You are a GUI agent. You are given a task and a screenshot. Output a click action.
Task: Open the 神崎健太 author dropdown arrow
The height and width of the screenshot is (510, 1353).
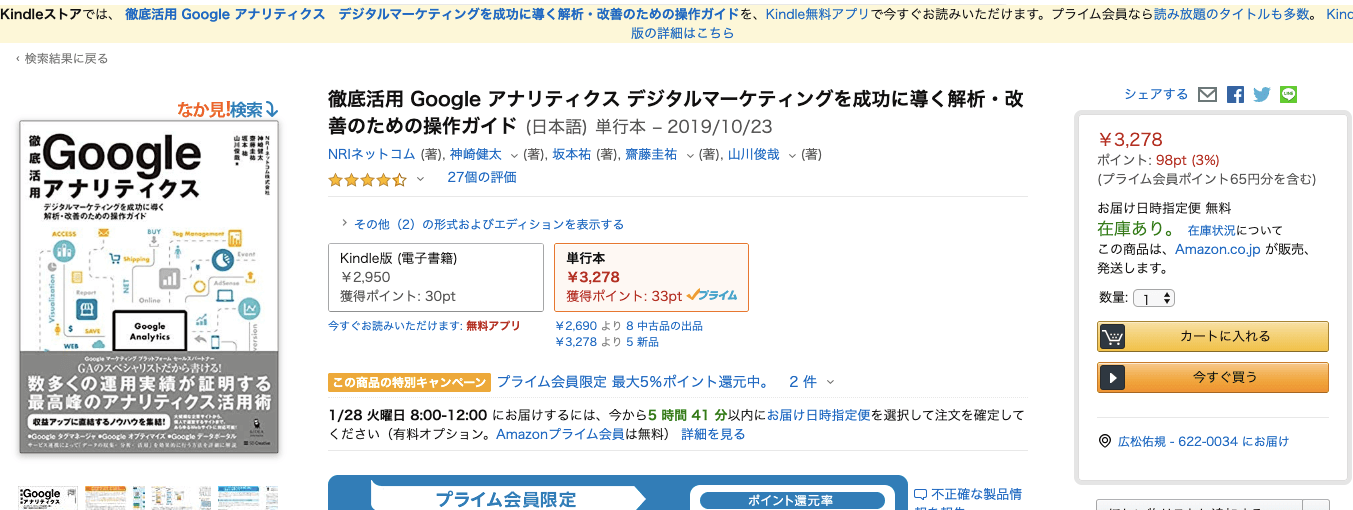514,155
